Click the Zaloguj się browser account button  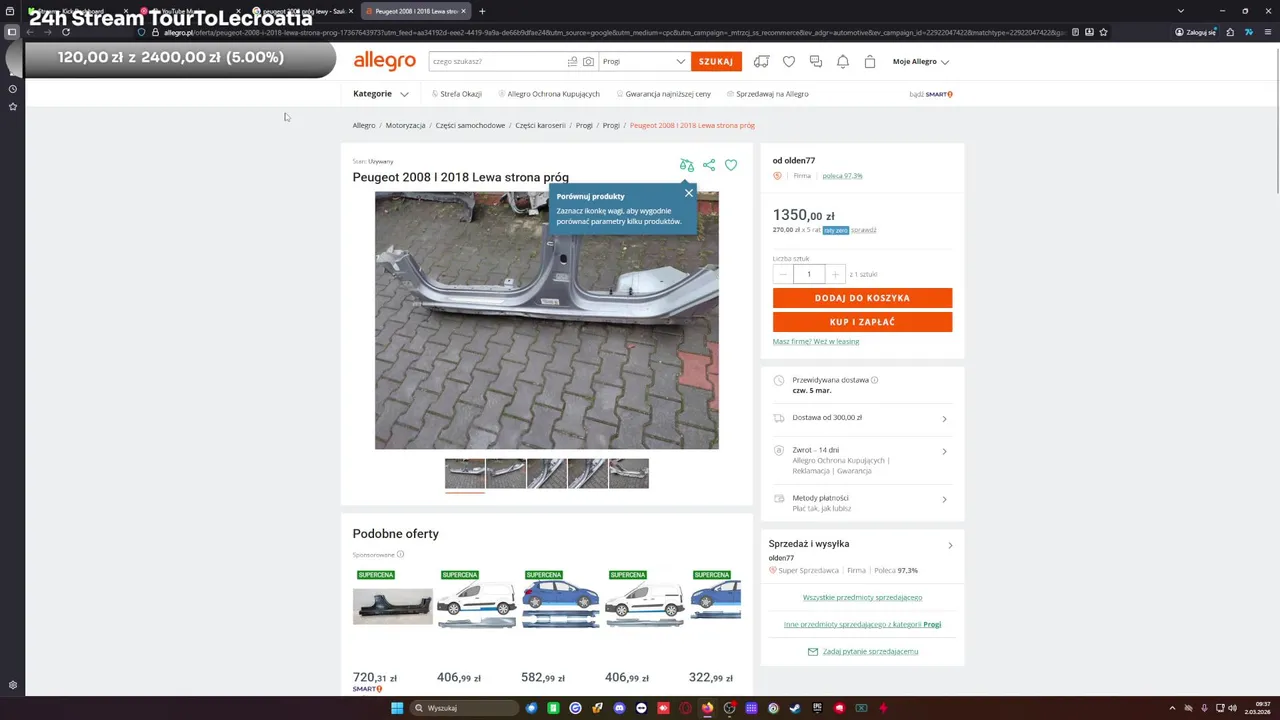[x=1196, y=32]
